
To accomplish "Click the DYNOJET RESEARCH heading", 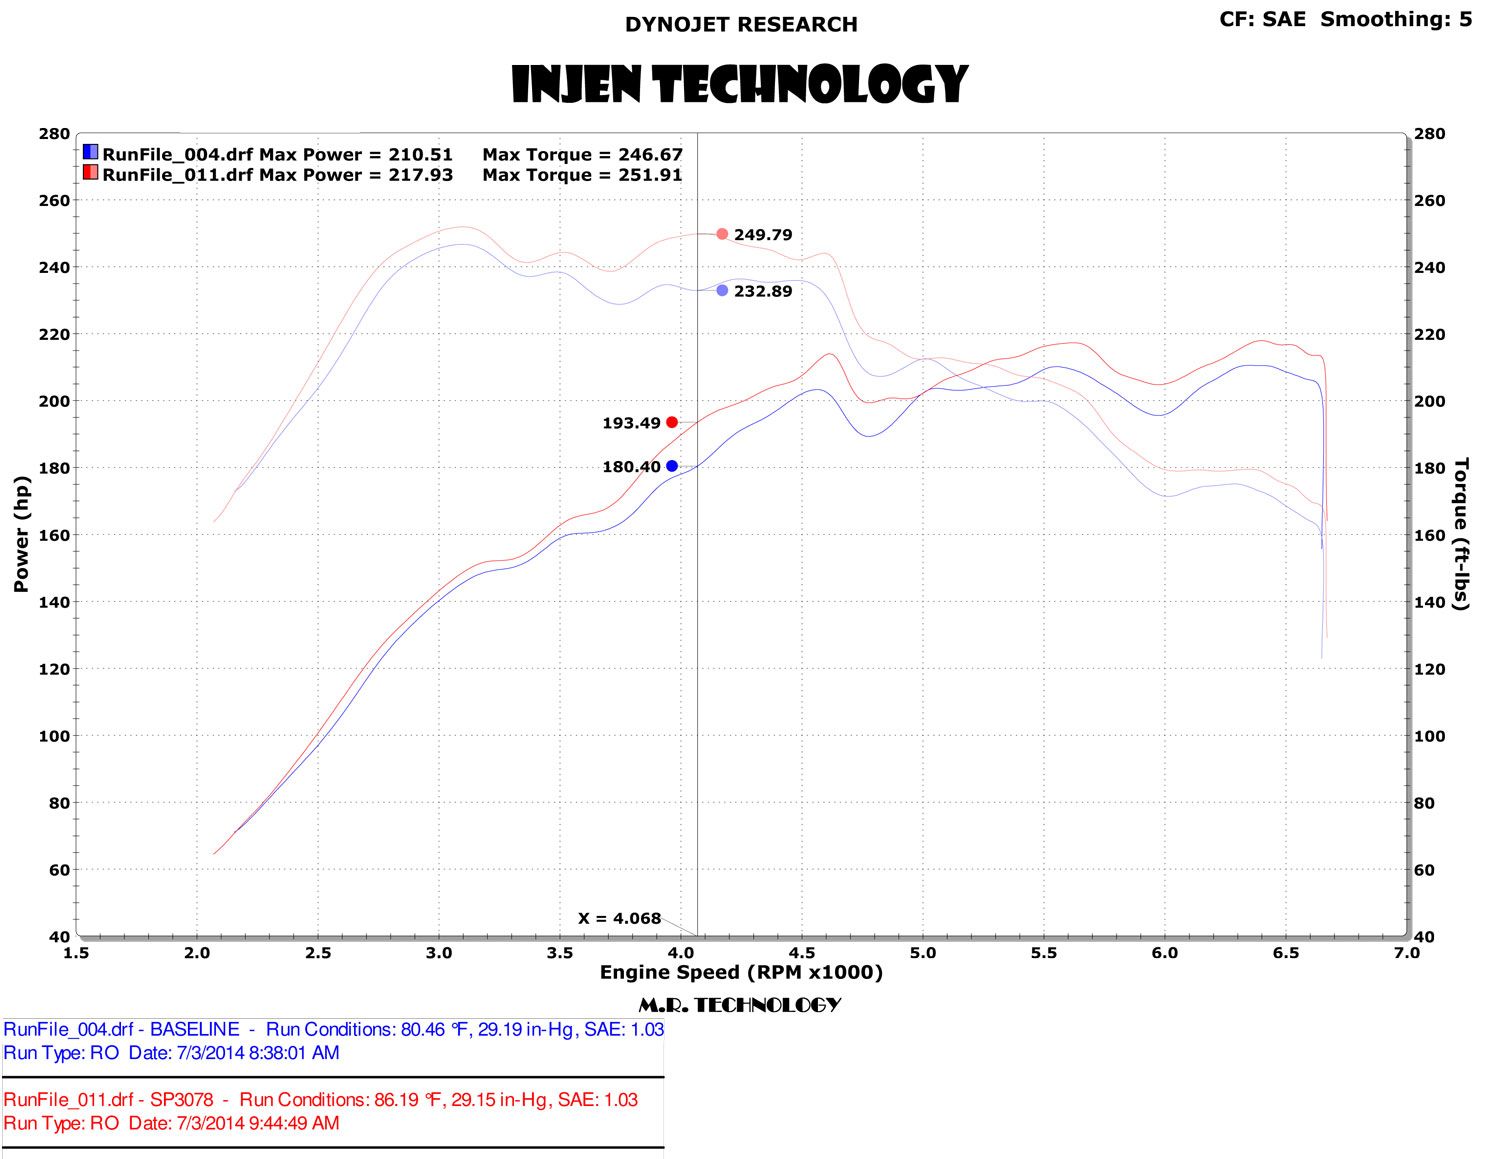I will [741, 25].
